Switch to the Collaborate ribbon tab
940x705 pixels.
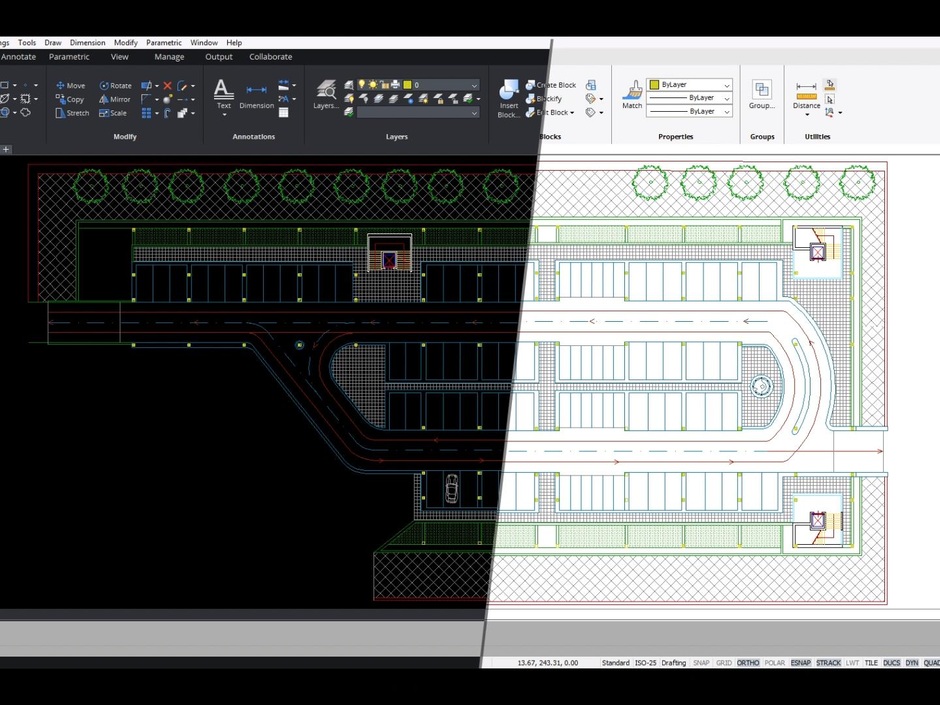click(x=270, y=57)
